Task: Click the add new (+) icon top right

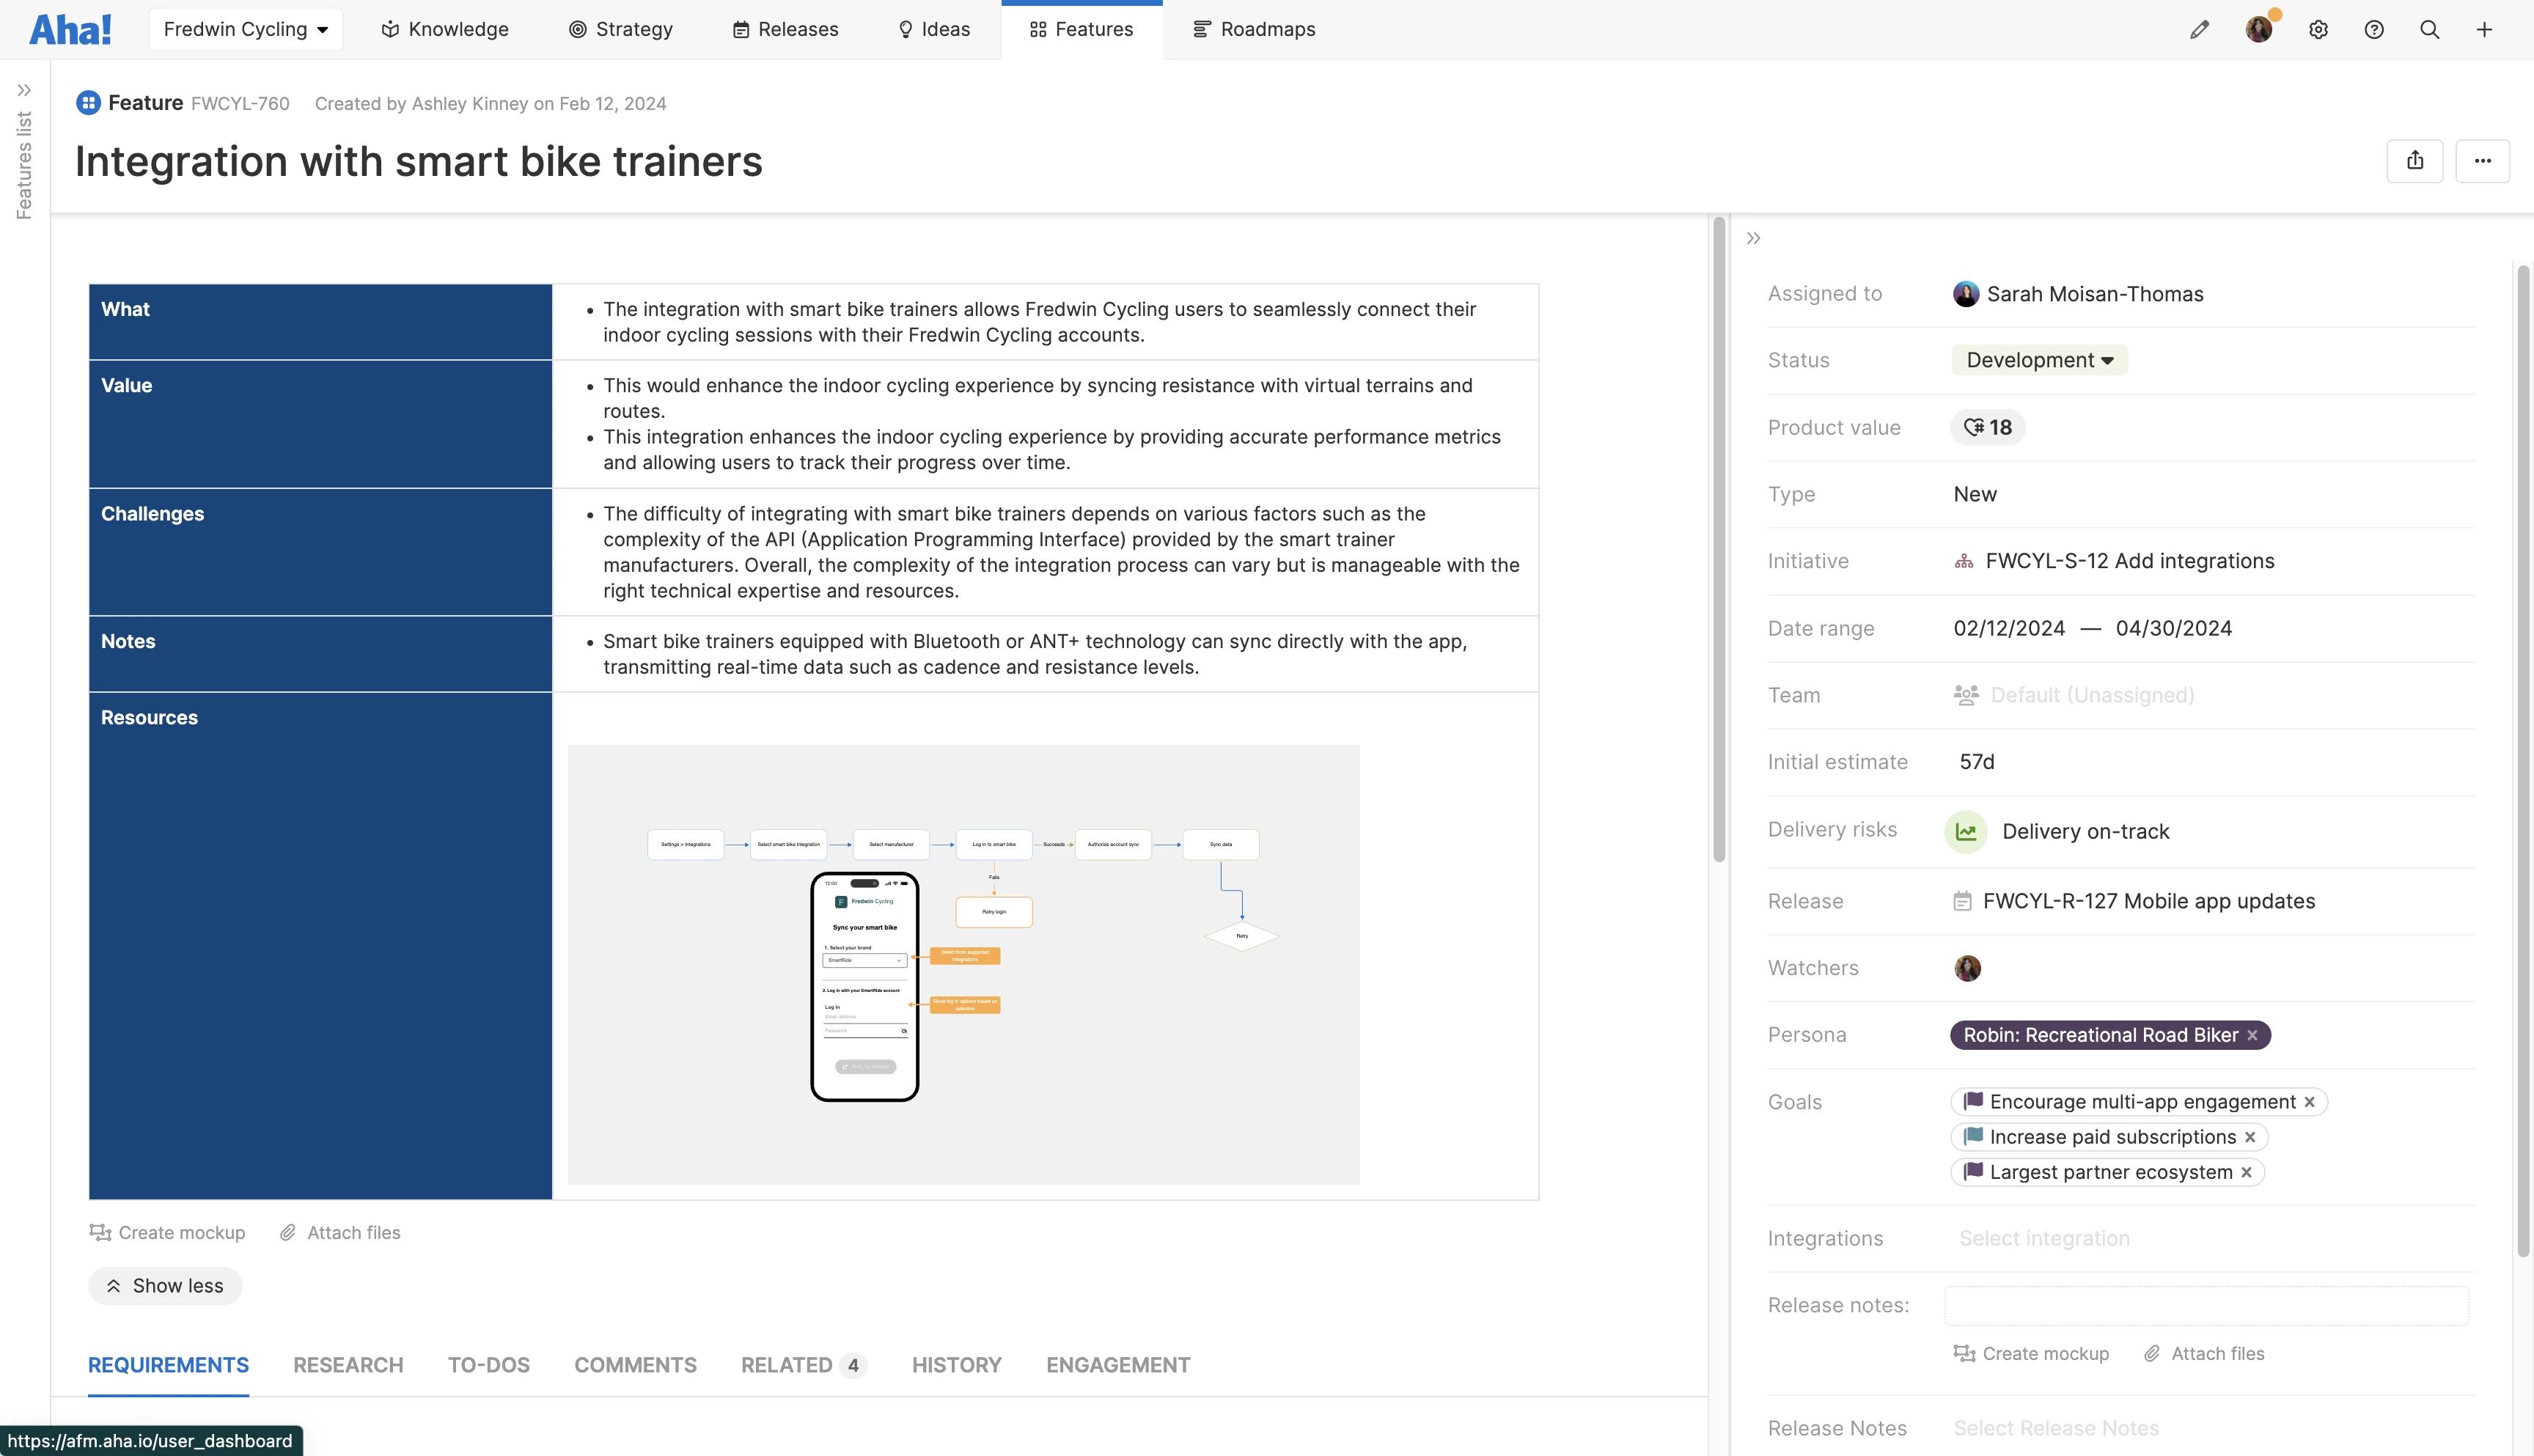Action: click(2485, 29)
